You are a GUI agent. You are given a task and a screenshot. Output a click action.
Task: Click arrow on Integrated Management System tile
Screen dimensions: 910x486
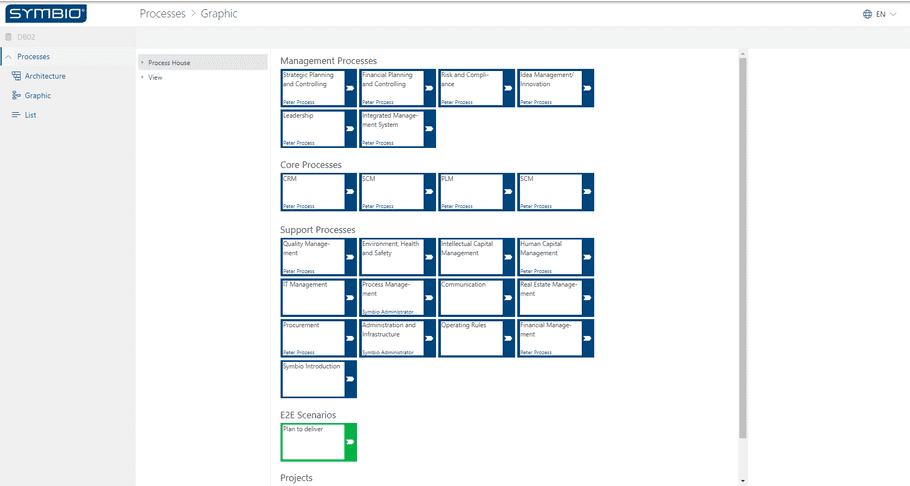(429, 129)
